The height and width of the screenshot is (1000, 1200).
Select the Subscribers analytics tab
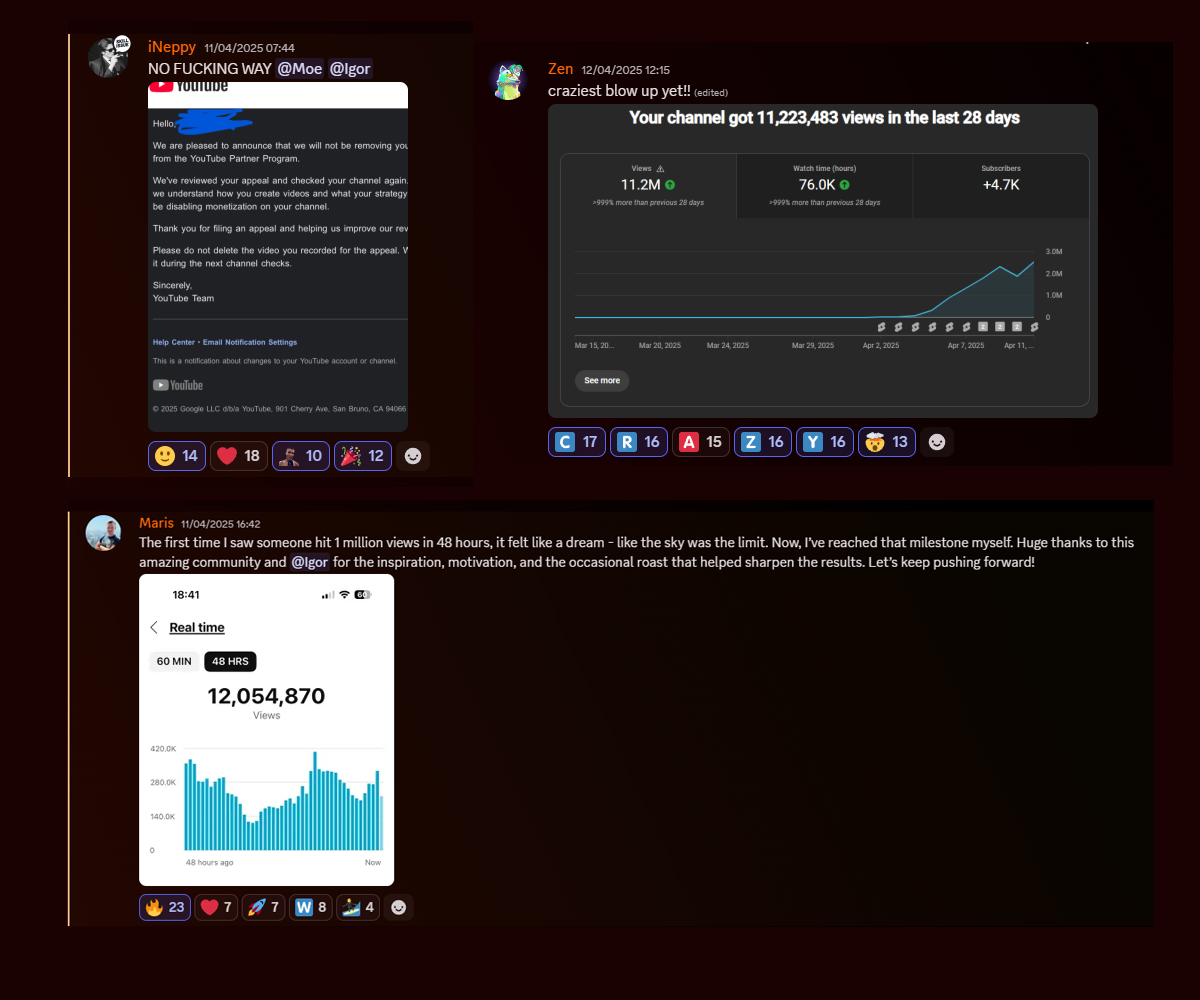[x=1000, y=185]
